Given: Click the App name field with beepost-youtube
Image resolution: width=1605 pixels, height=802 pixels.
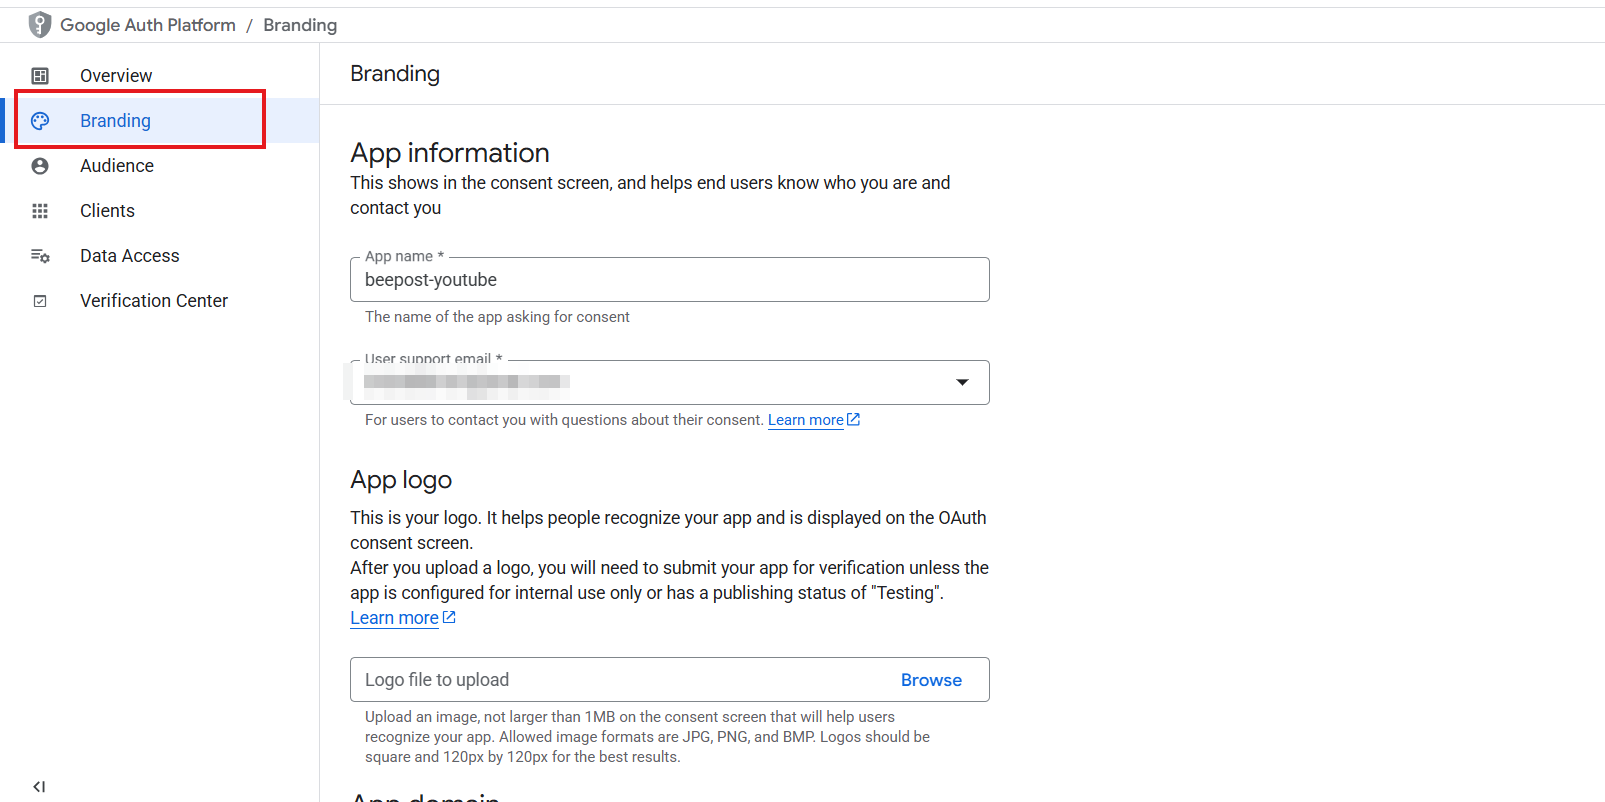Looking at the screenshot, I should [670, 280].
